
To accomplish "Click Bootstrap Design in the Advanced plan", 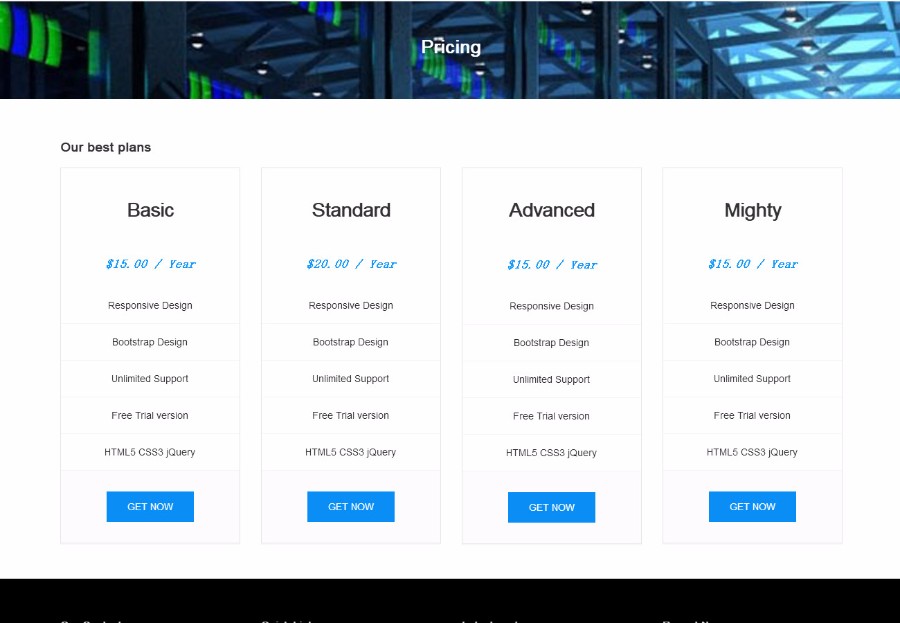I will (552, 343).
